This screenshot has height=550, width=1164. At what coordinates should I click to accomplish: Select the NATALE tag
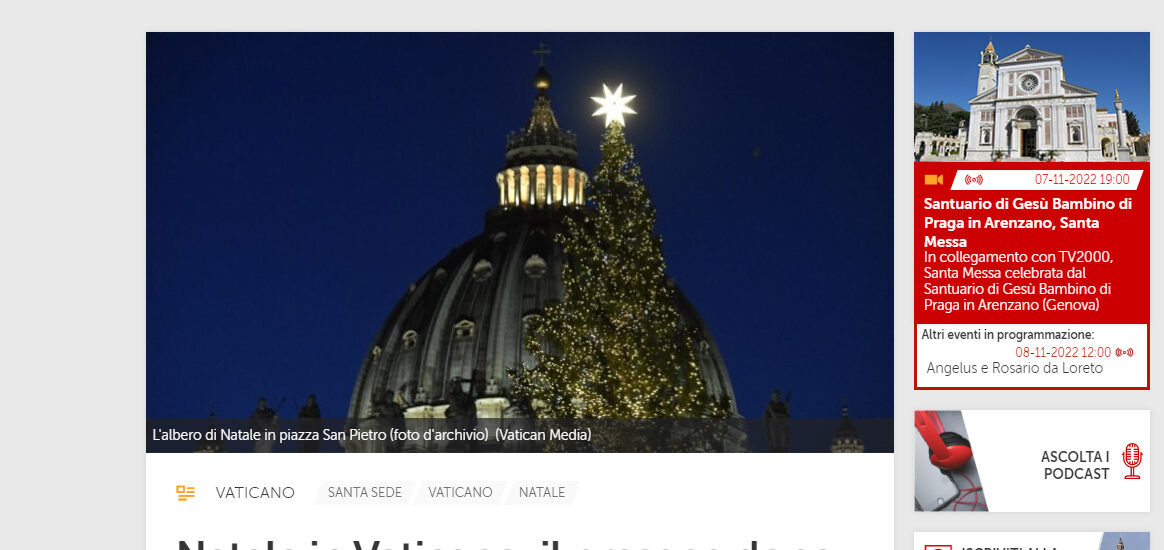coord(542,493)
